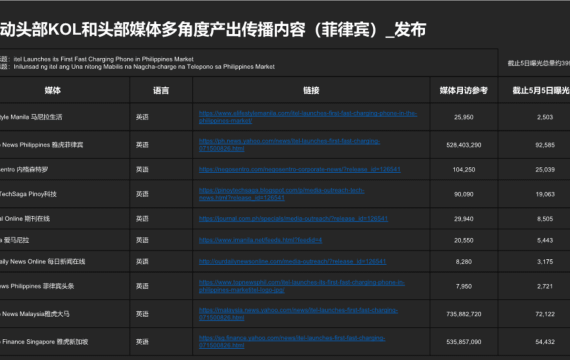Viewport: 570px width, 360px height.
Task: Click 英语 in the 马尼拉生活 row
Action: click(142, 117)
